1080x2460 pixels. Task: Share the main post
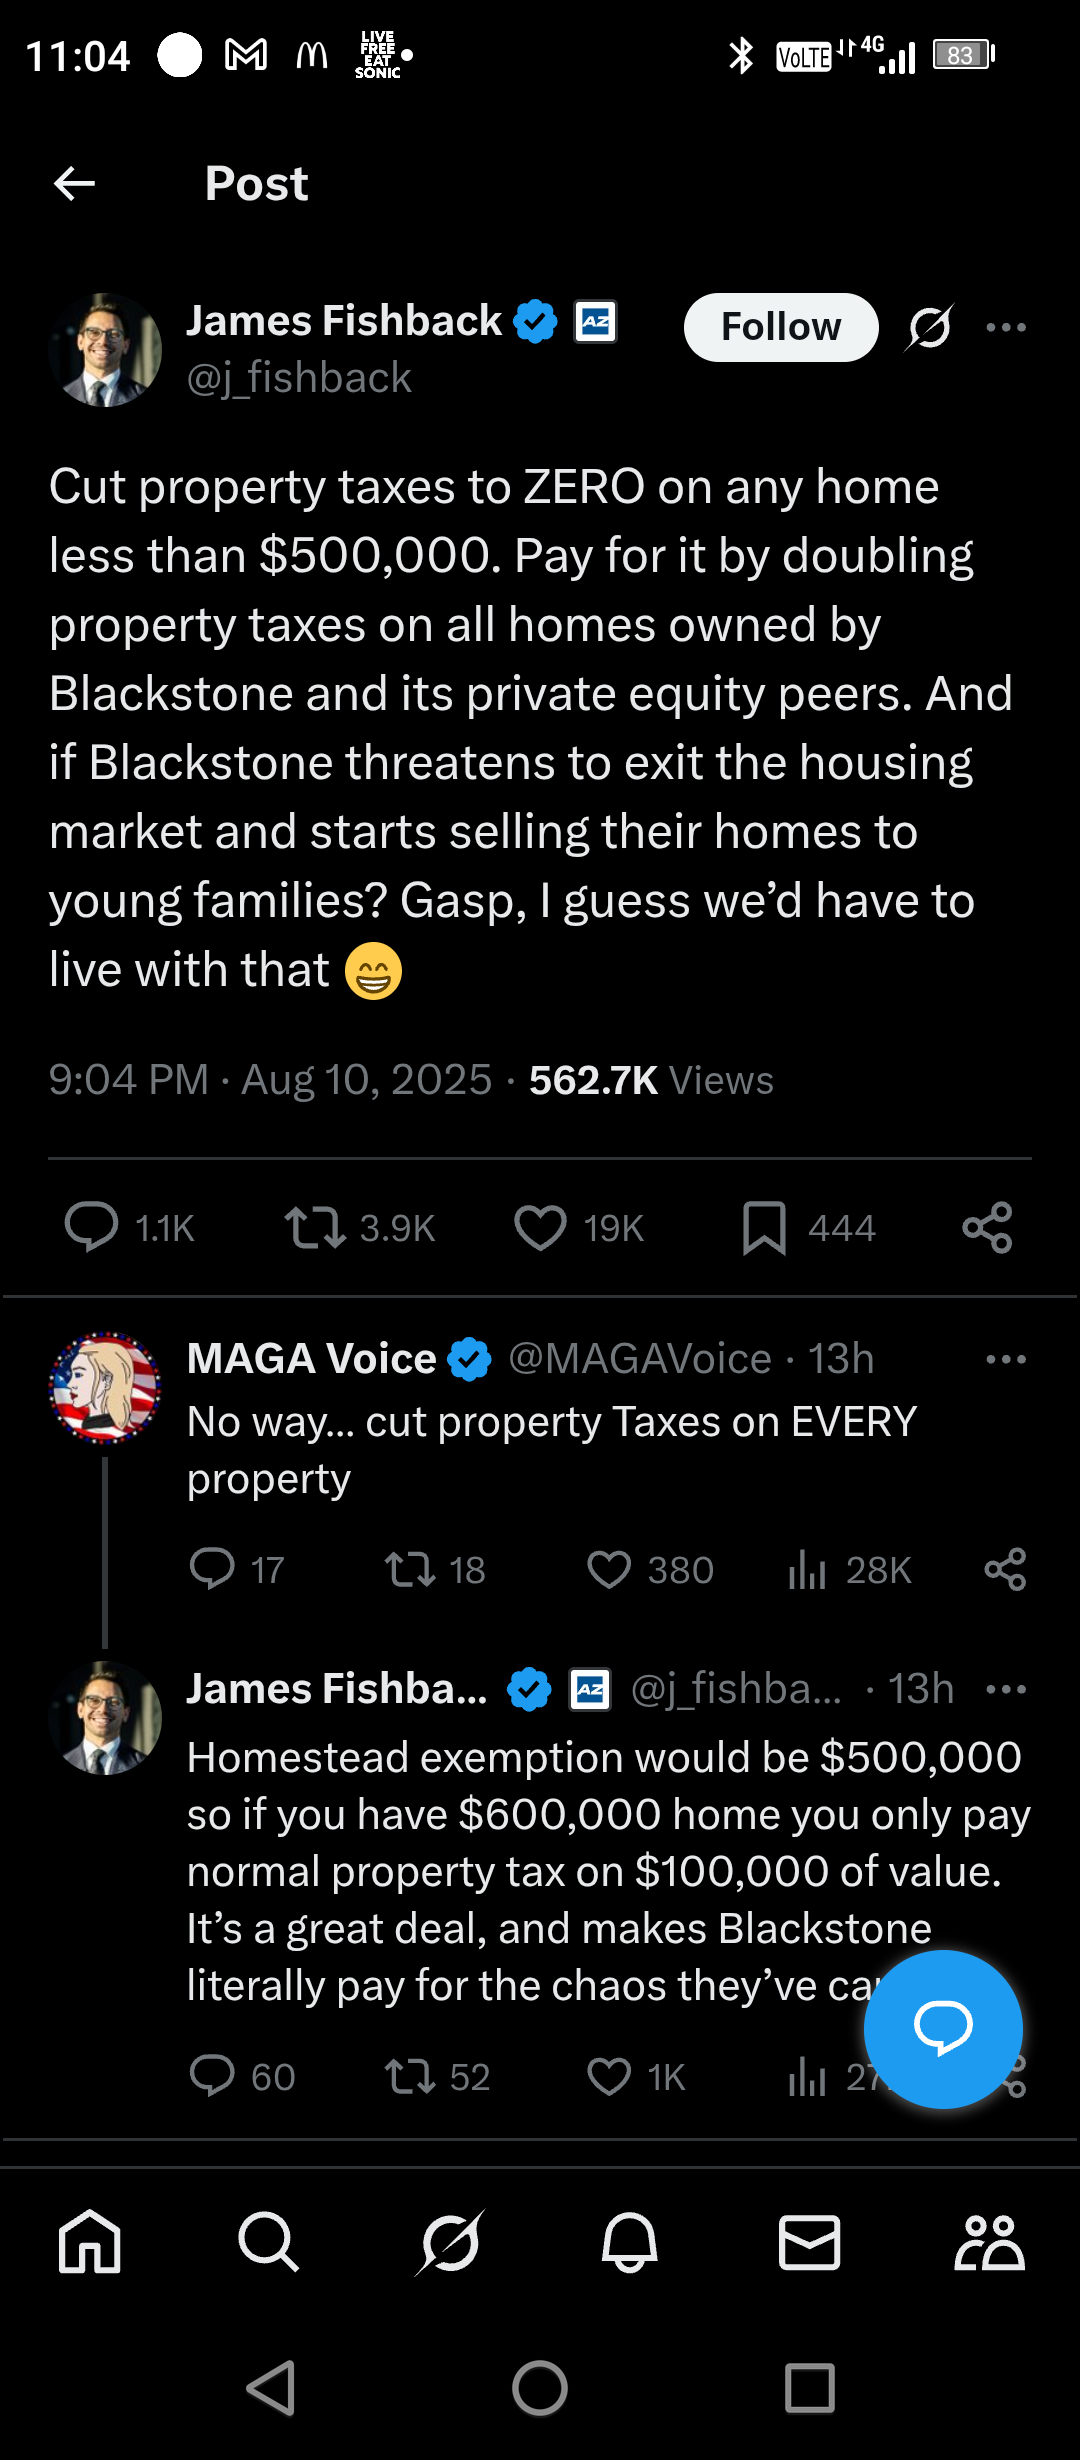tap(987, 1228)
